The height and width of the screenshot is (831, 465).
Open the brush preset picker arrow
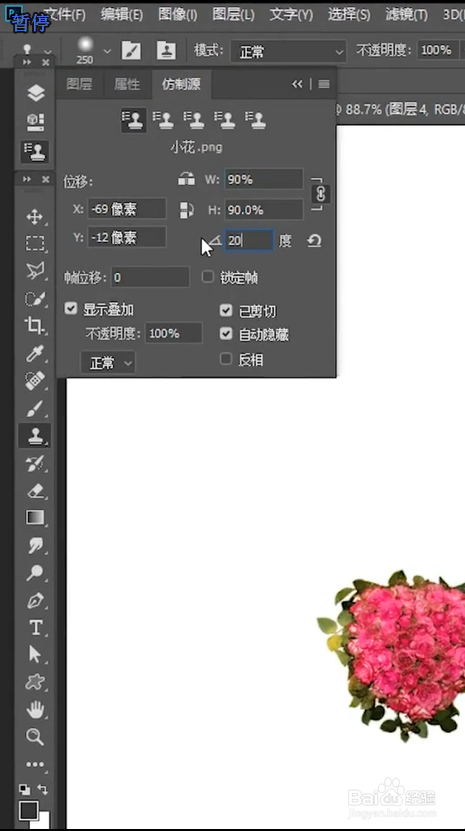coord(107,51)
